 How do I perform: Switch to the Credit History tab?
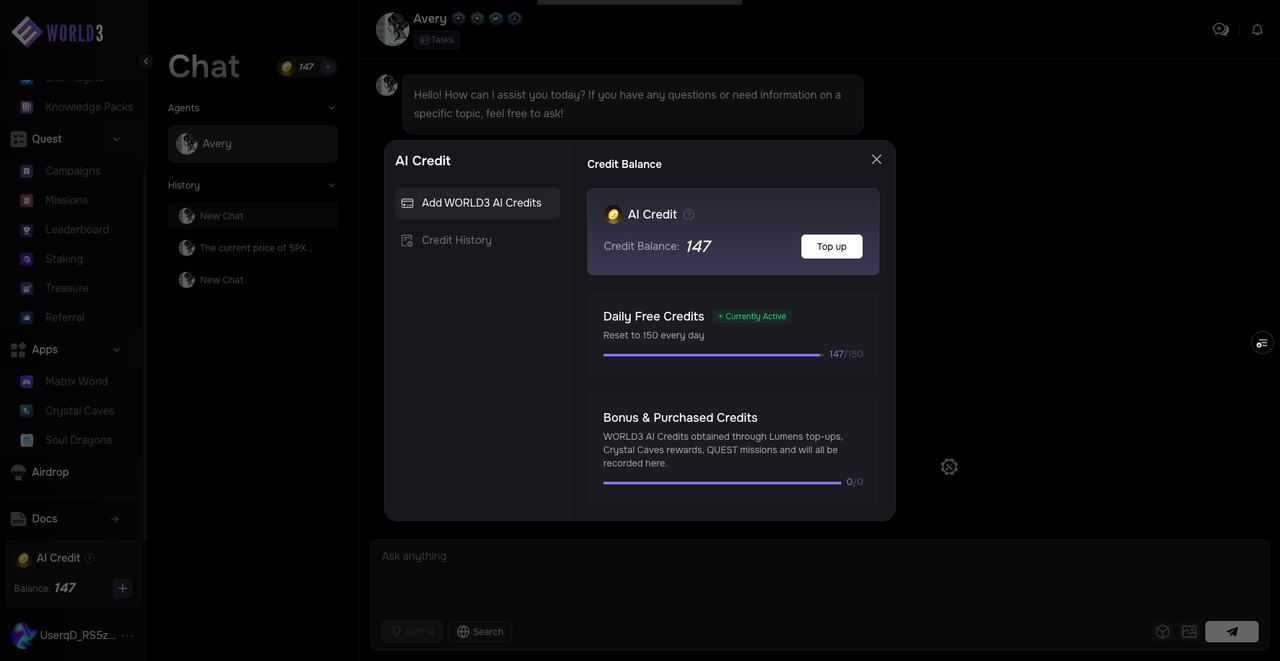[x=456, y=240]
